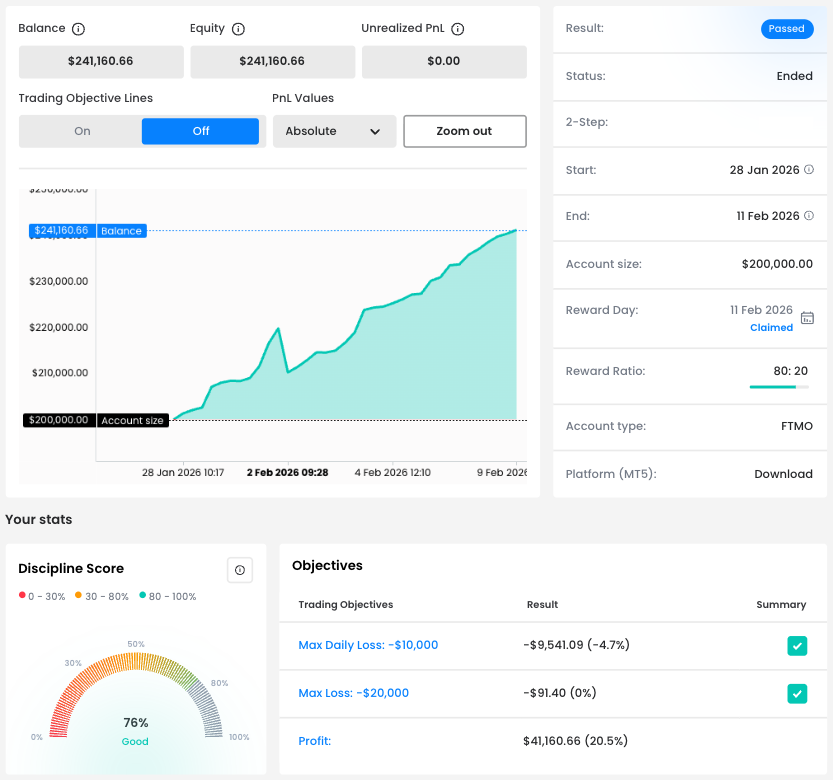Select Off for Trading Objective Lines
Viewport: 833px width, 780px height.
tap(200, 131)
